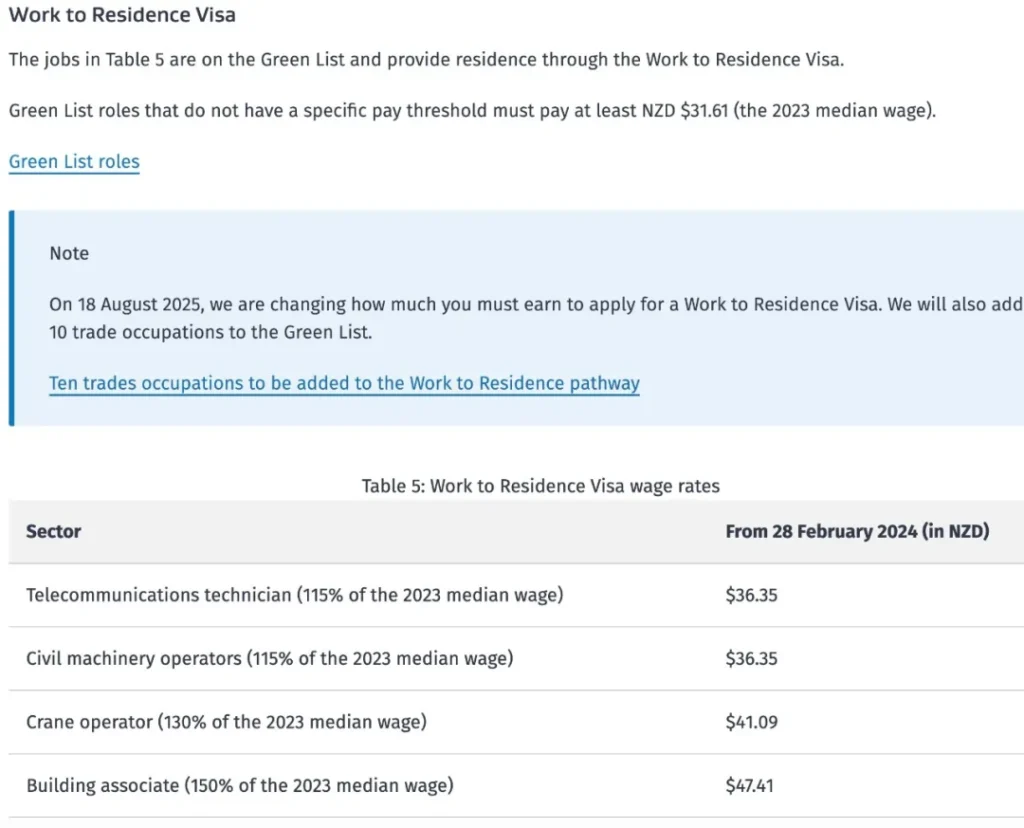
Task: Select the Building associate row label
Action: point(239,785)
